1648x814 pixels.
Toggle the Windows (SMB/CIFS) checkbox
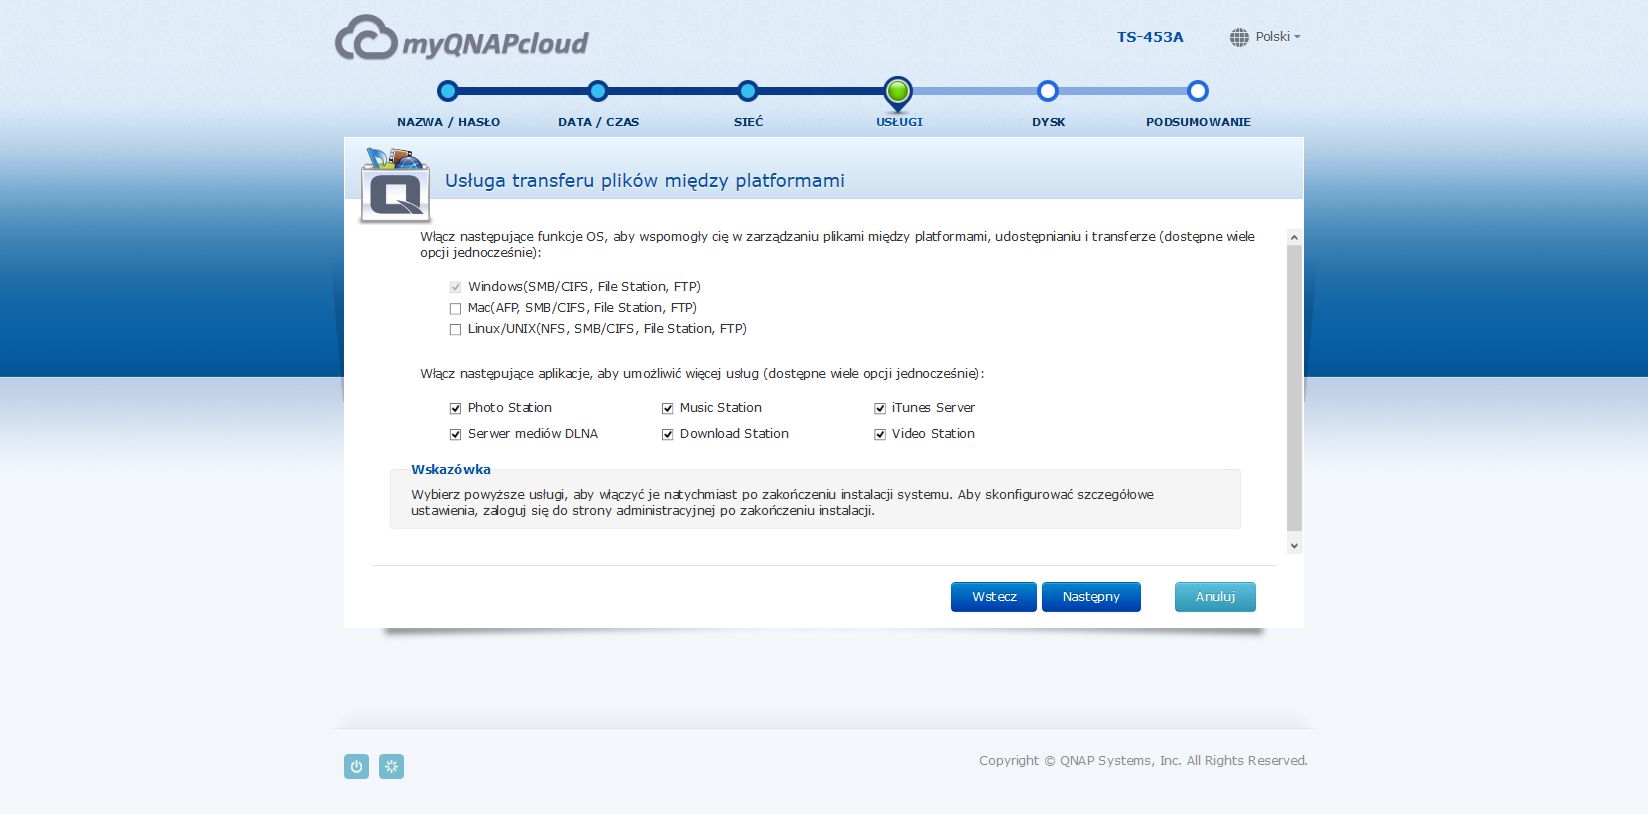coord(455,287)
